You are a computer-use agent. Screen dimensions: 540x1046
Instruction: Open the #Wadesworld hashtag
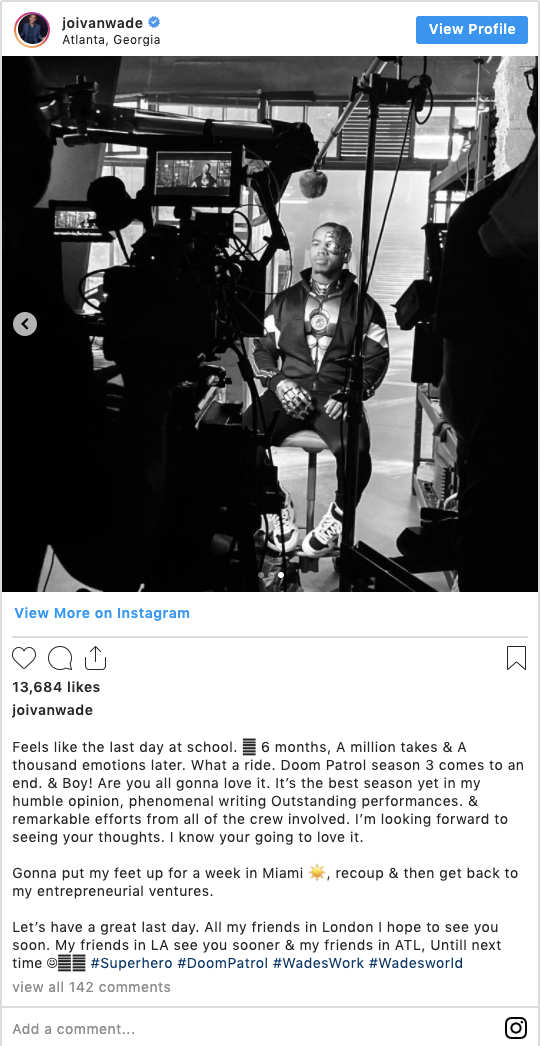(x=416, y=963)
